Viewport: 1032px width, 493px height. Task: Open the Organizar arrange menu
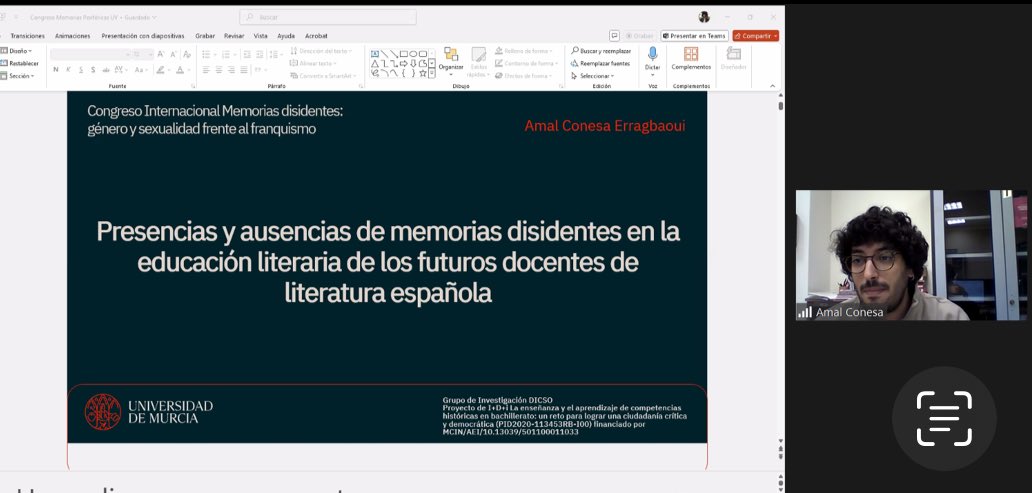coord(451,59)
